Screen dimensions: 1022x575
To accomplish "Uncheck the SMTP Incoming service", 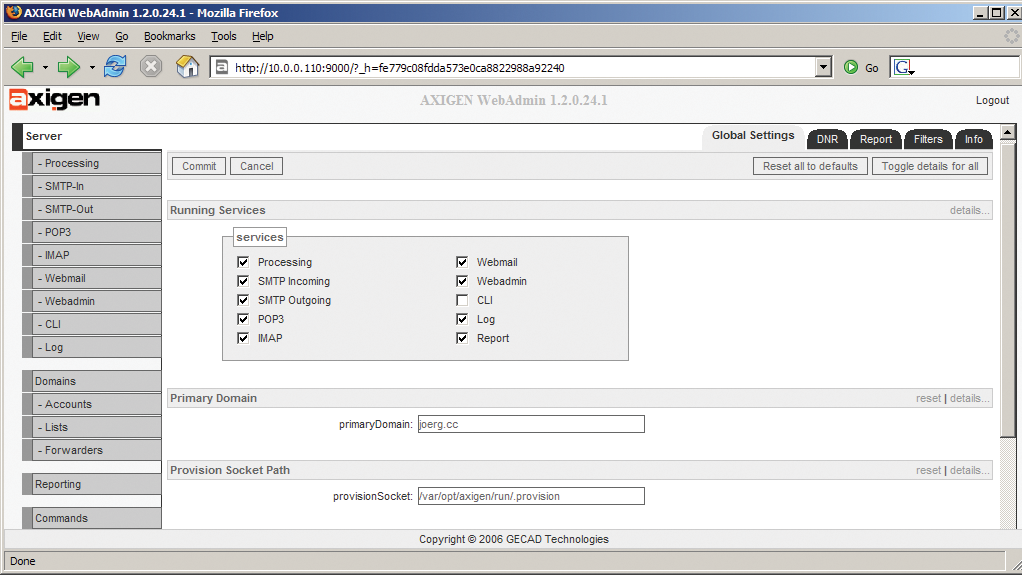I will [243, 281].
